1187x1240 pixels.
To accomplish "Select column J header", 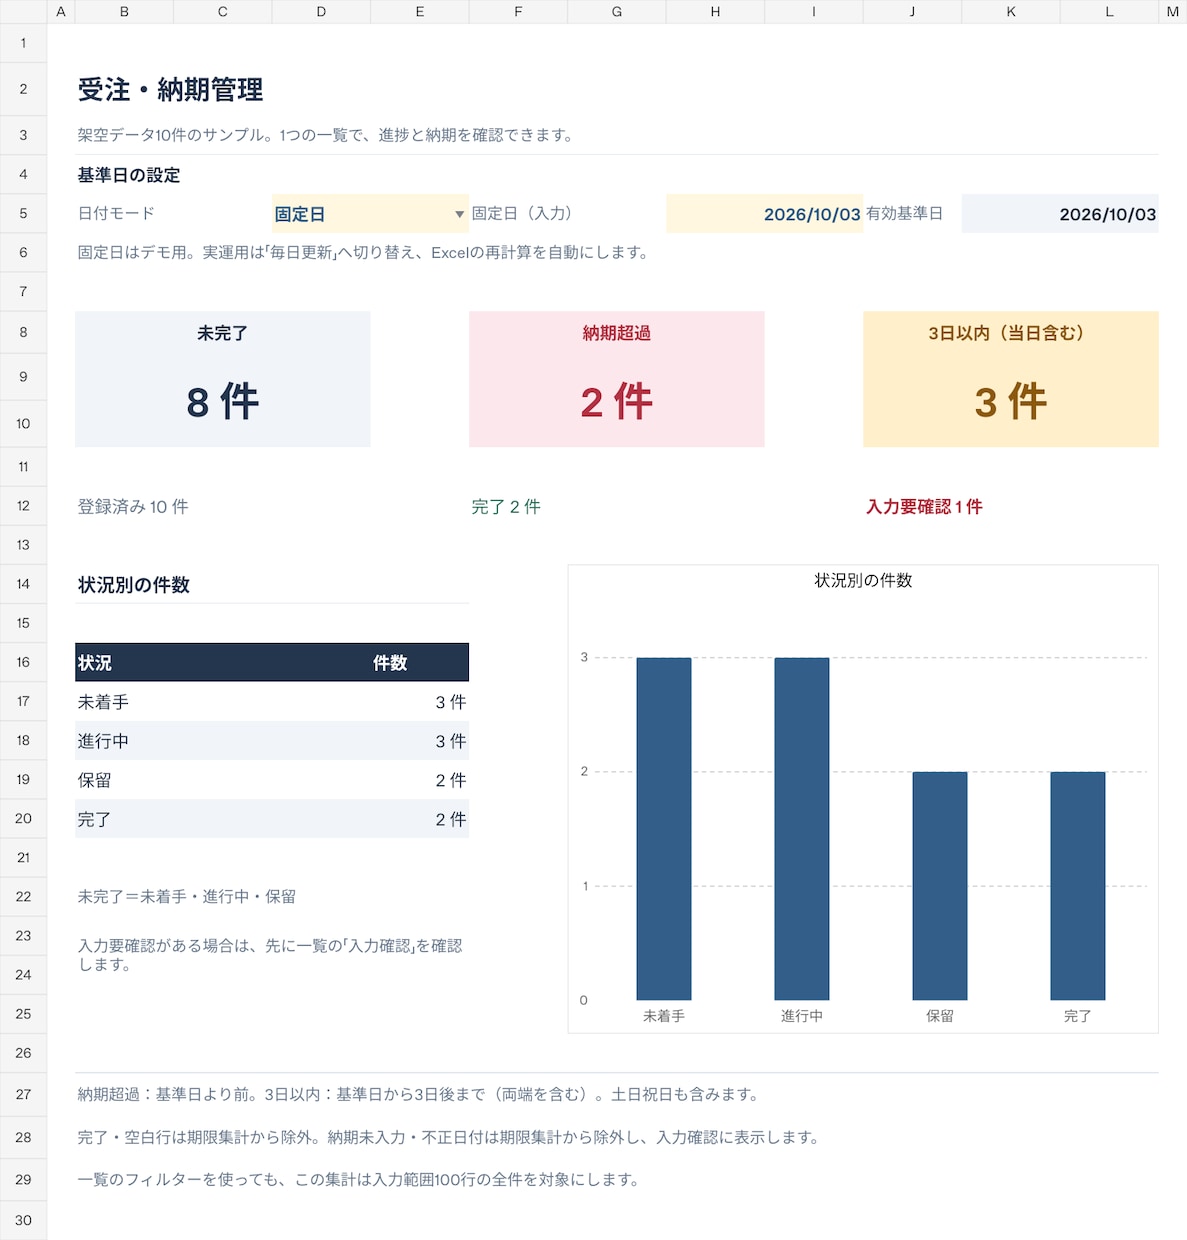I will 912,12.
